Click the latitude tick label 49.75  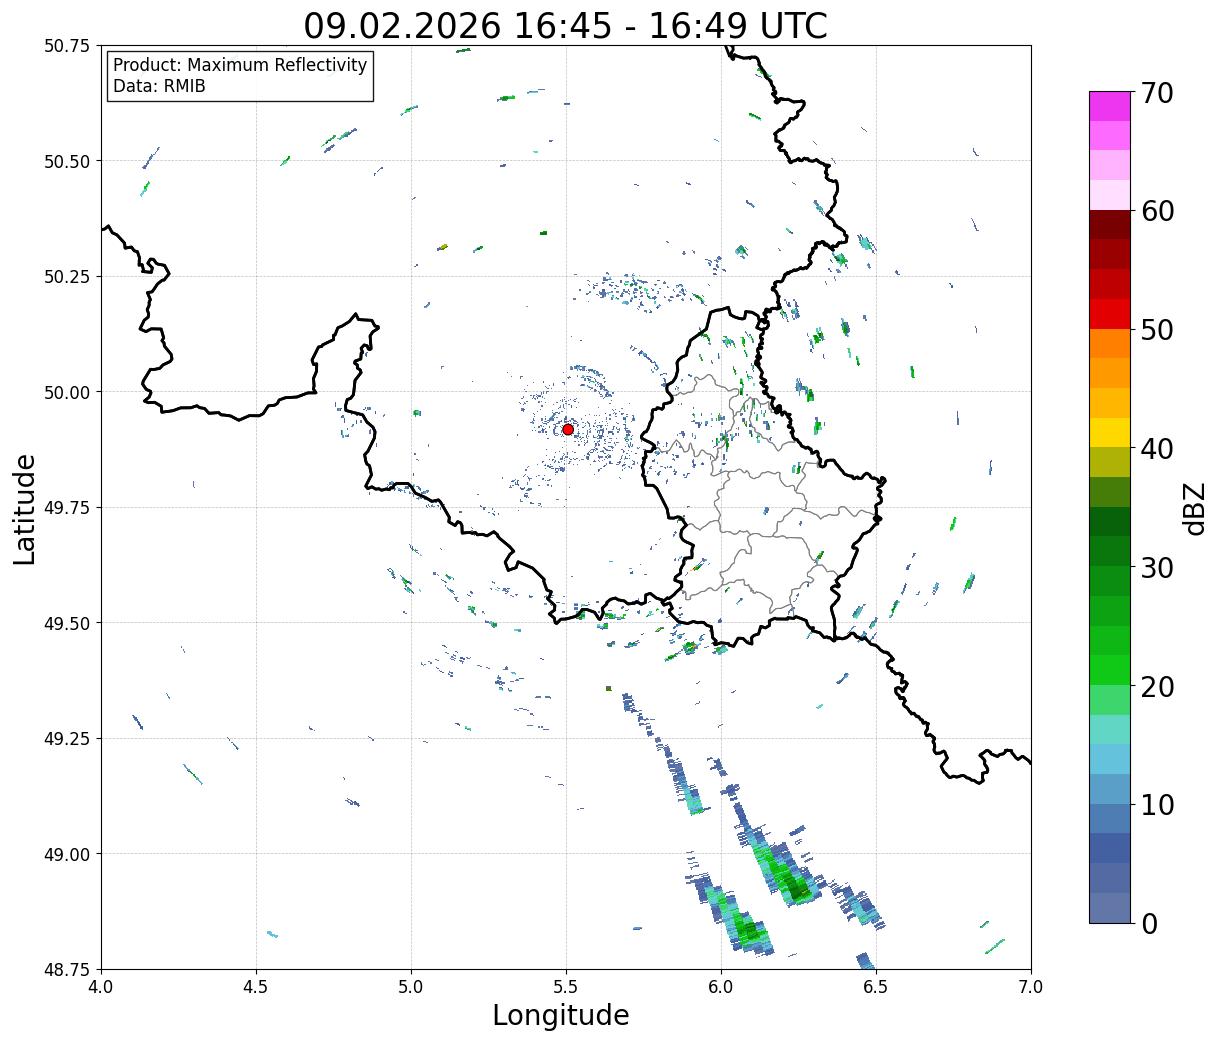point(67,508)
